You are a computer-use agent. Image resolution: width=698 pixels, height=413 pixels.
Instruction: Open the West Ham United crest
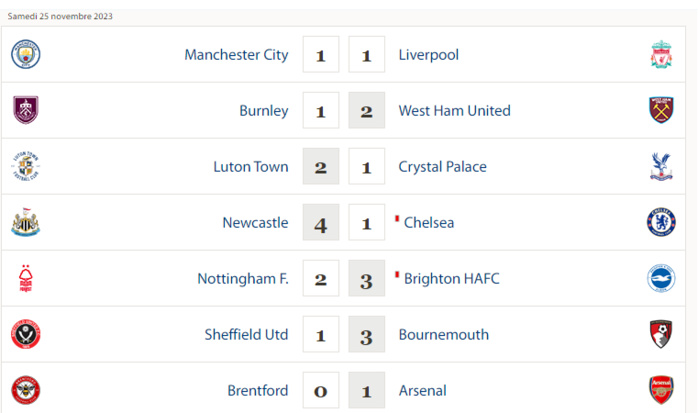tap(661, 110)
